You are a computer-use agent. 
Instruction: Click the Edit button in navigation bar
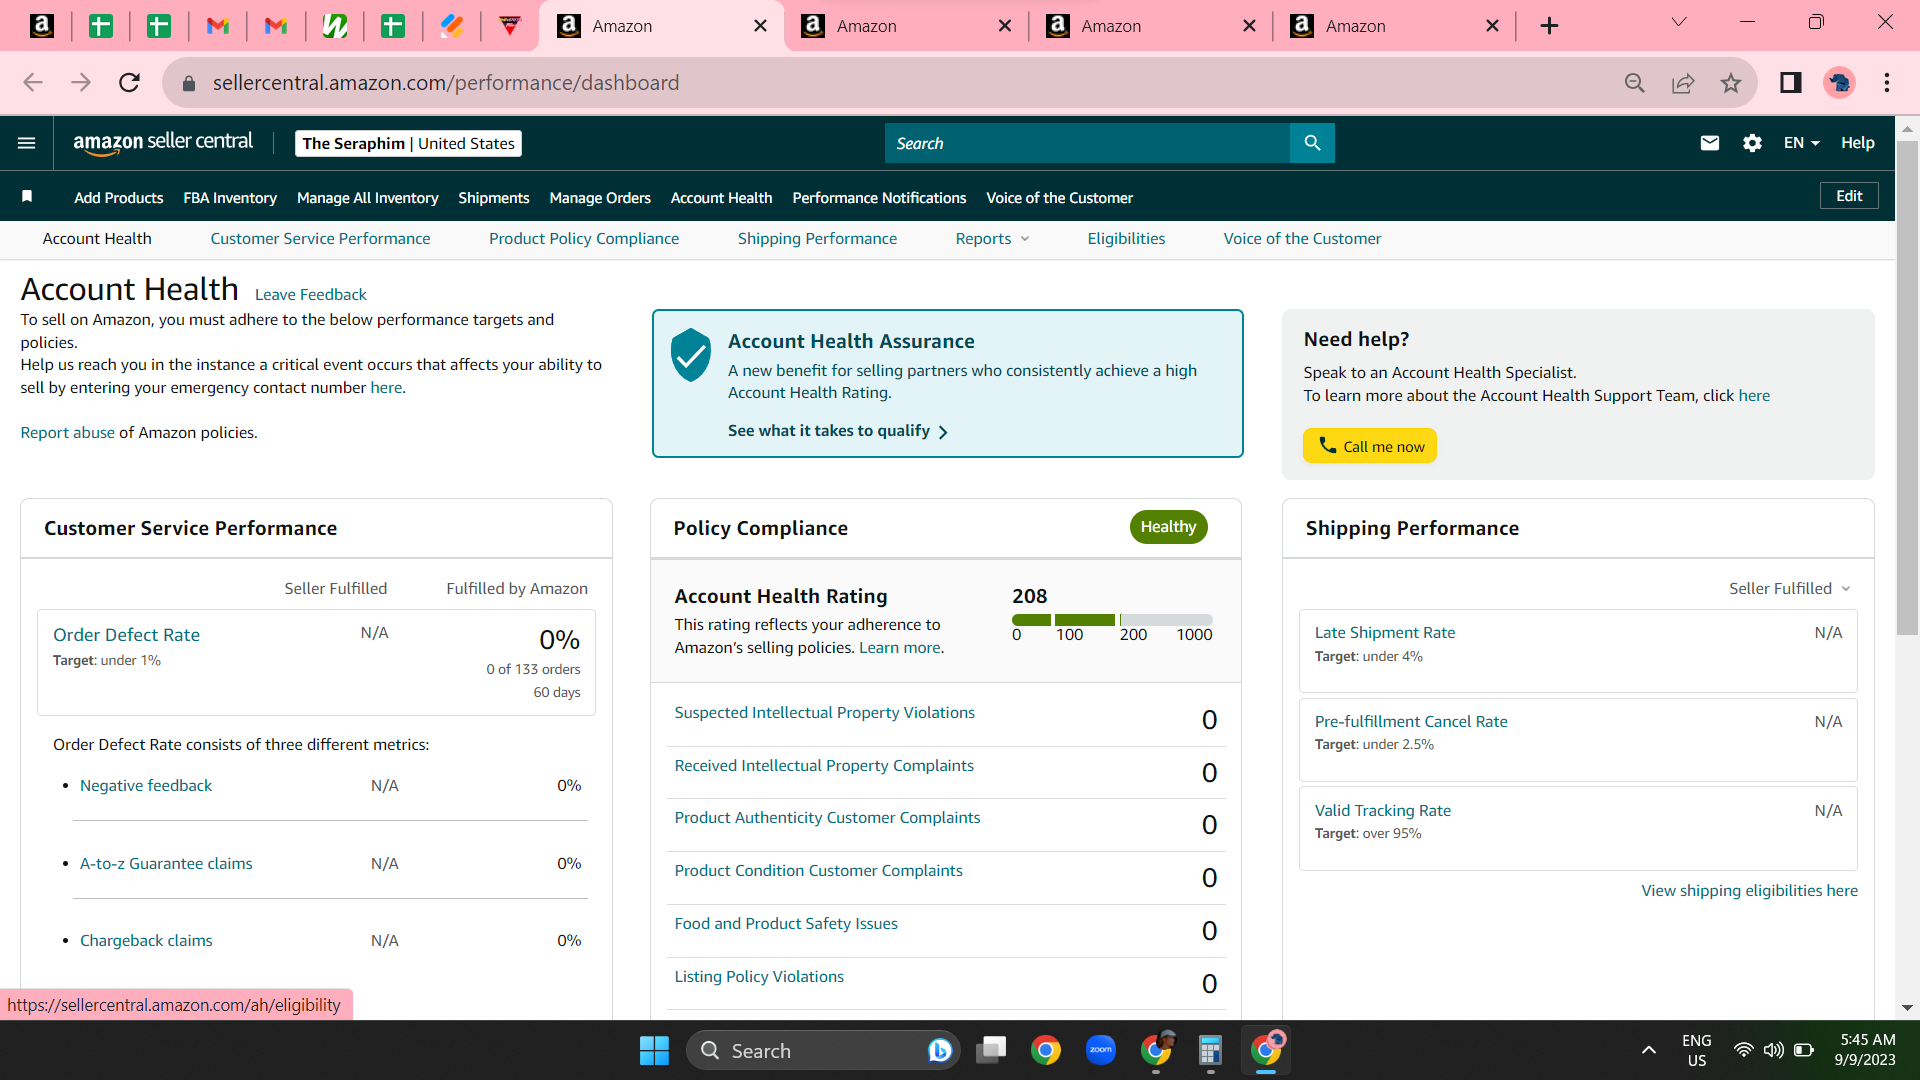(x=1849, y=196)
